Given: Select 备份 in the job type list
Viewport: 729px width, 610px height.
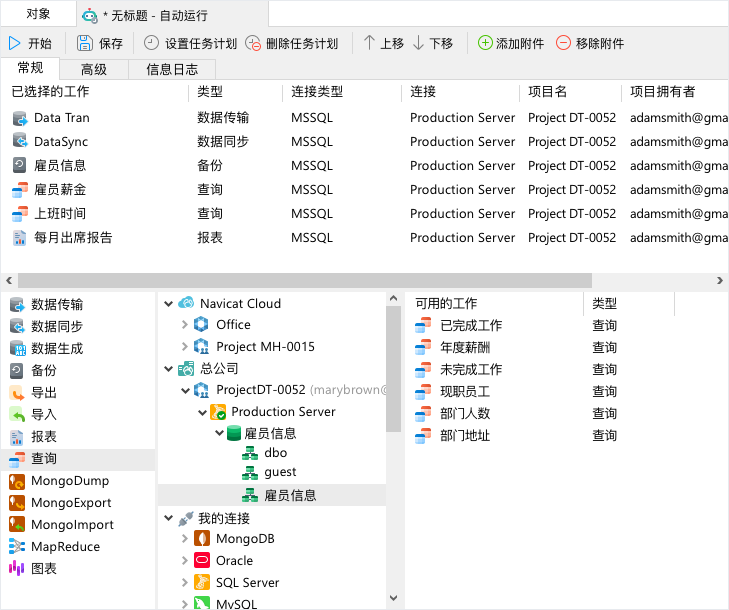Looking at the screenshot, I should click(x=44, y=370).
